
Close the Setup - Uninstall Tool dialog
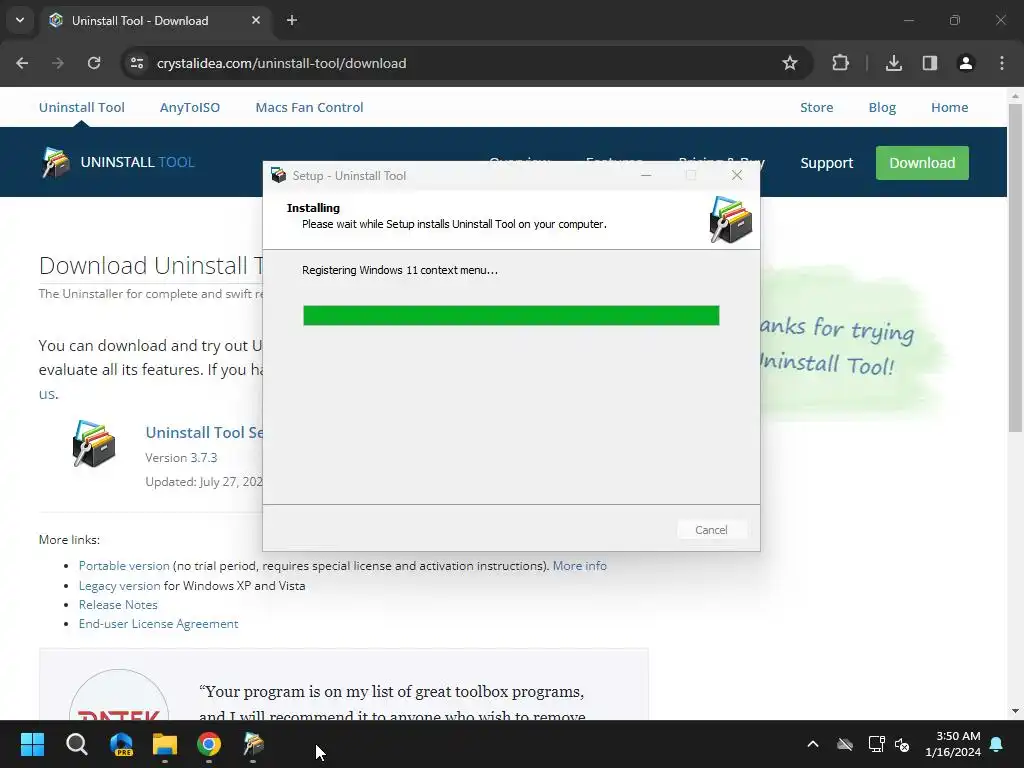coord(737,176)
